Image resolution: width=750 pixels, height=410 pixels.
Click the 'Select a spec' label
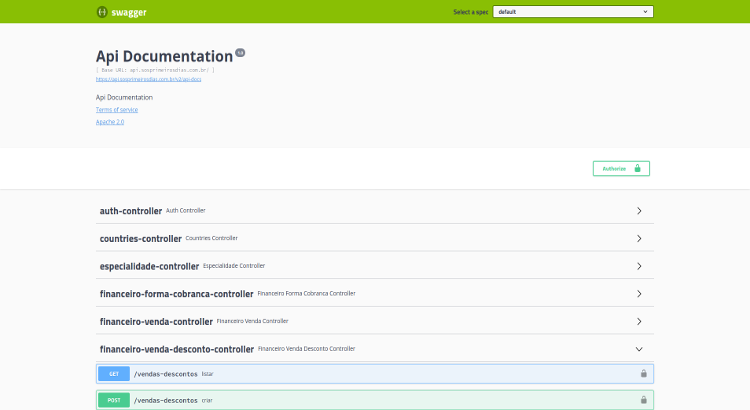click(x=471, y=12)
